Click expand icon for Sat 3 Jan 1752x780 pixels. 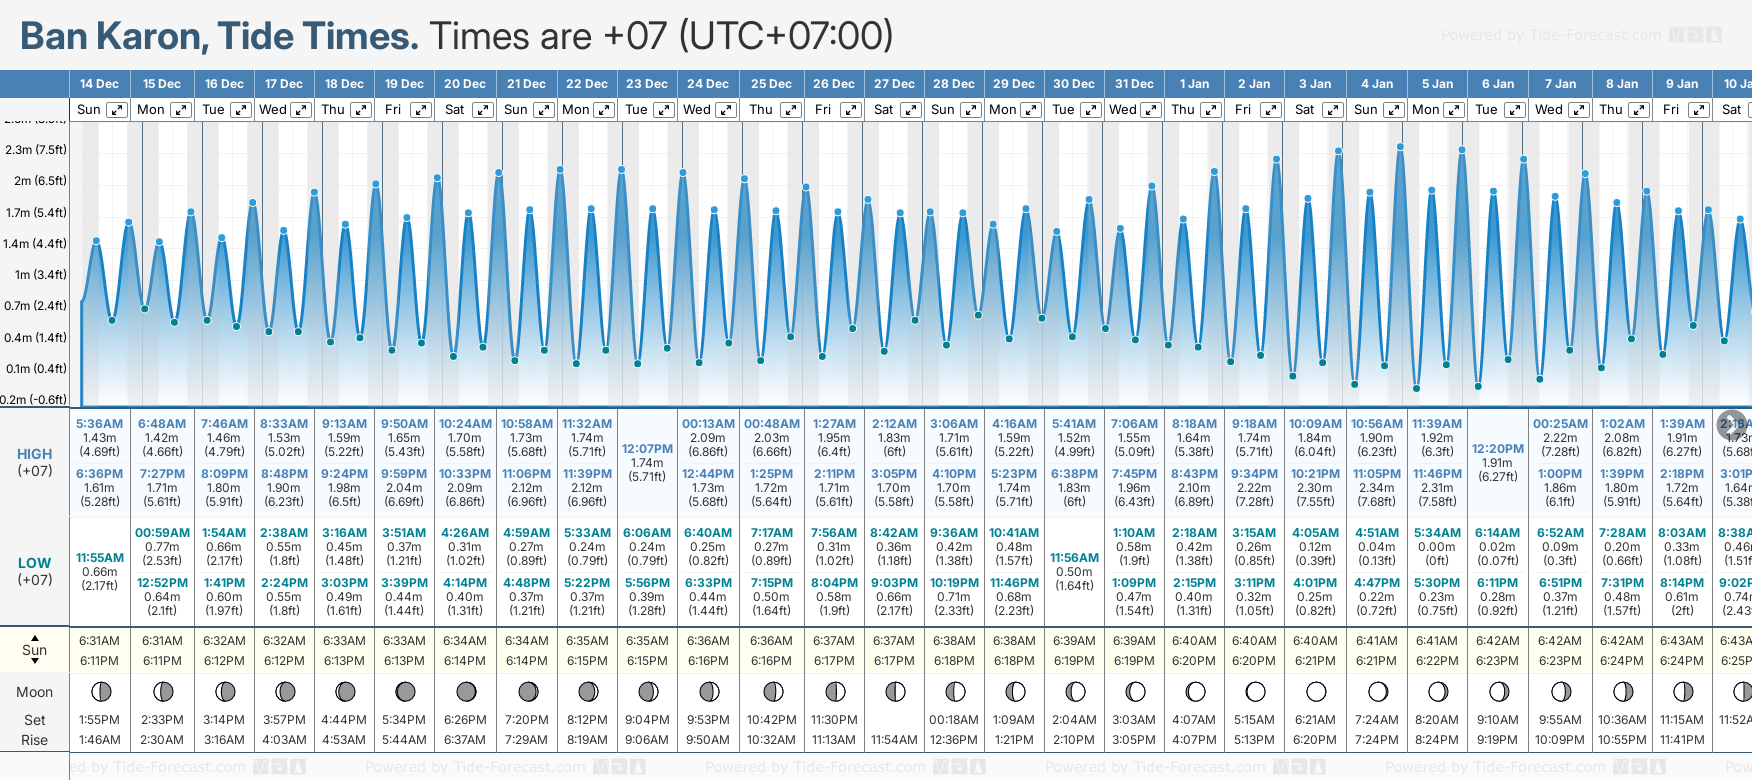pos(1333,110)
